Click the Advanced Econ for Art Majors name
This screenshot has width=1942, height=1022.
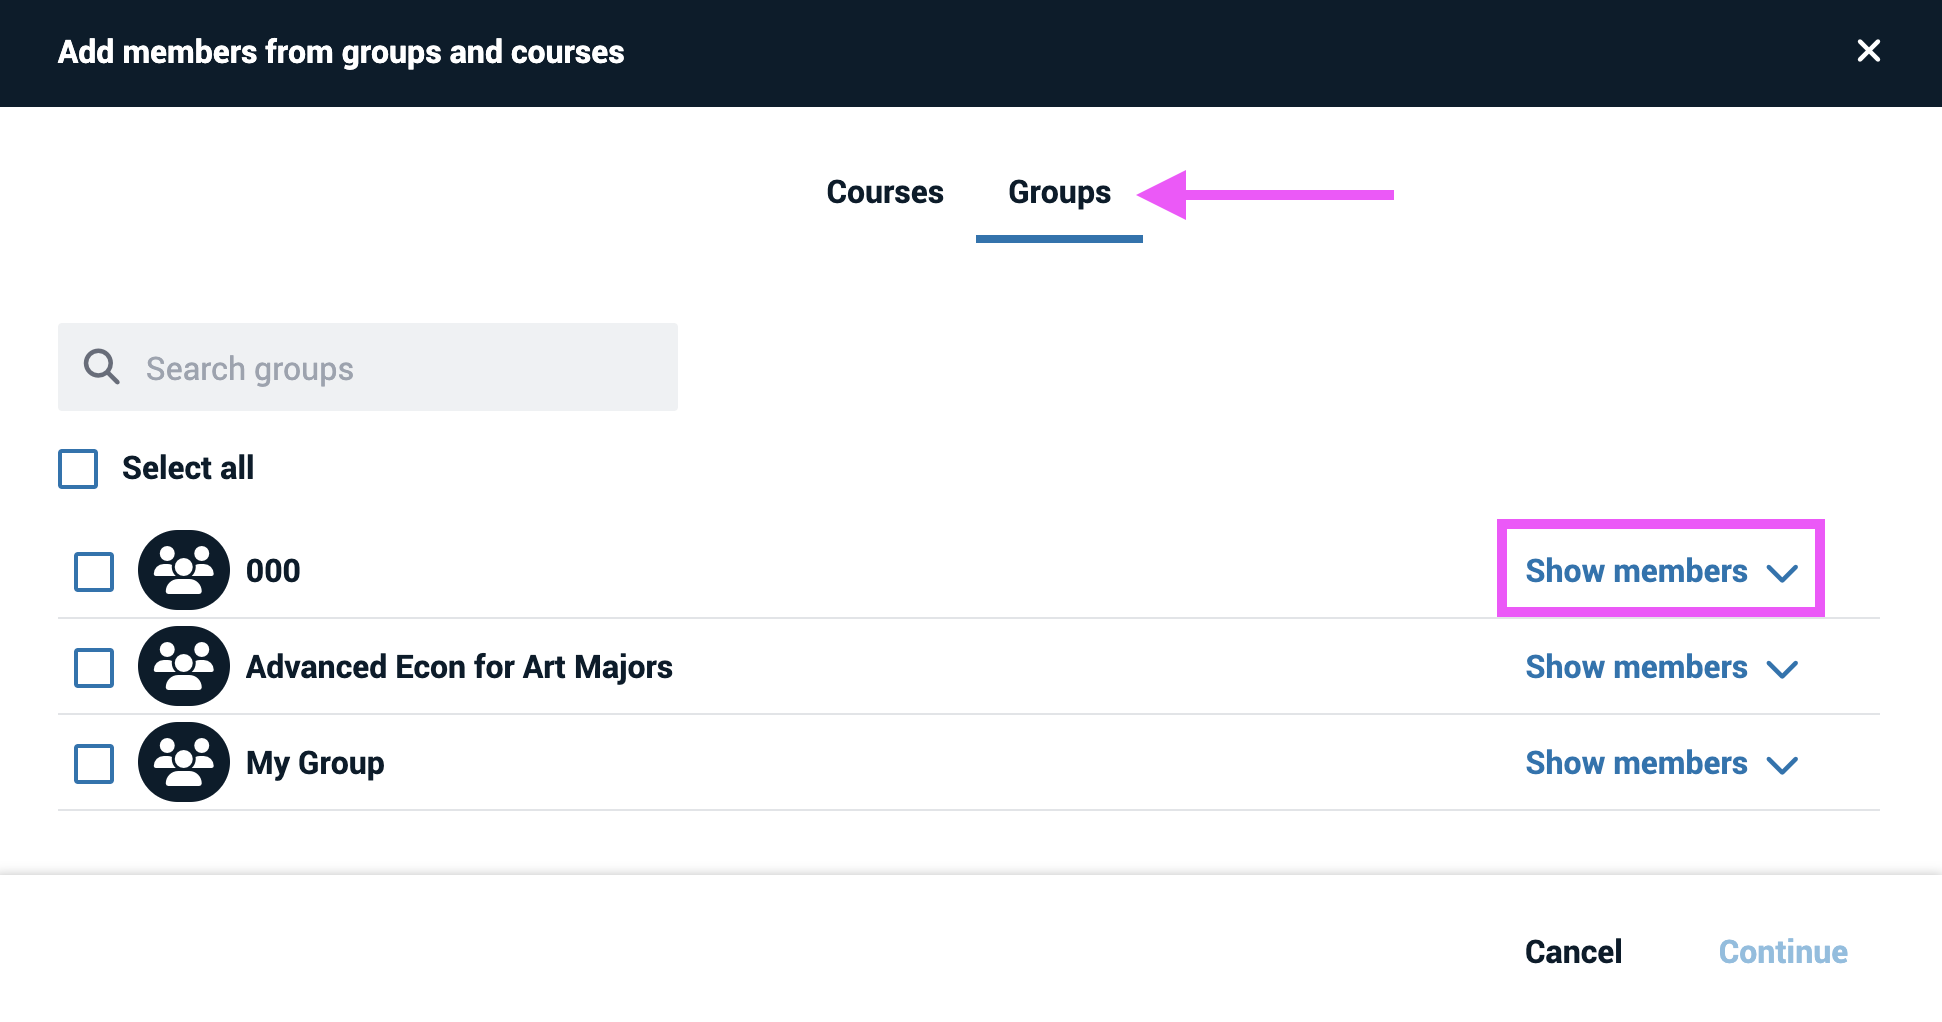[459, 667]
